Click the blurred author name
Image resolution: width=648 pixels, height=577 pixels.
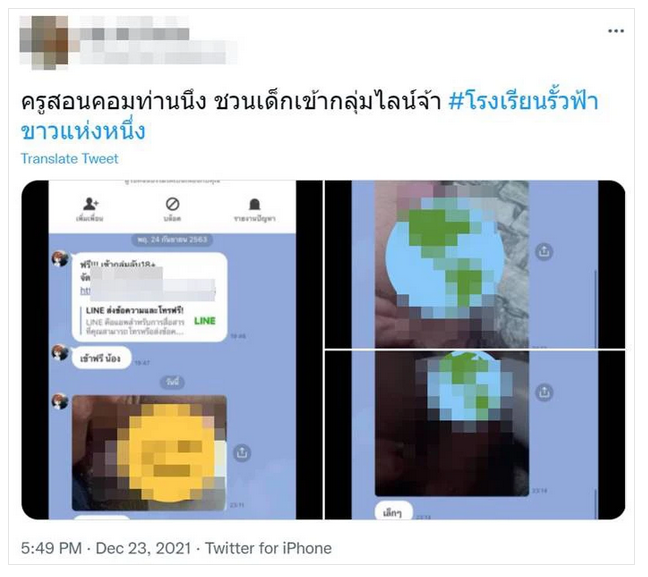pyautogui.click(x=135, y=33)
